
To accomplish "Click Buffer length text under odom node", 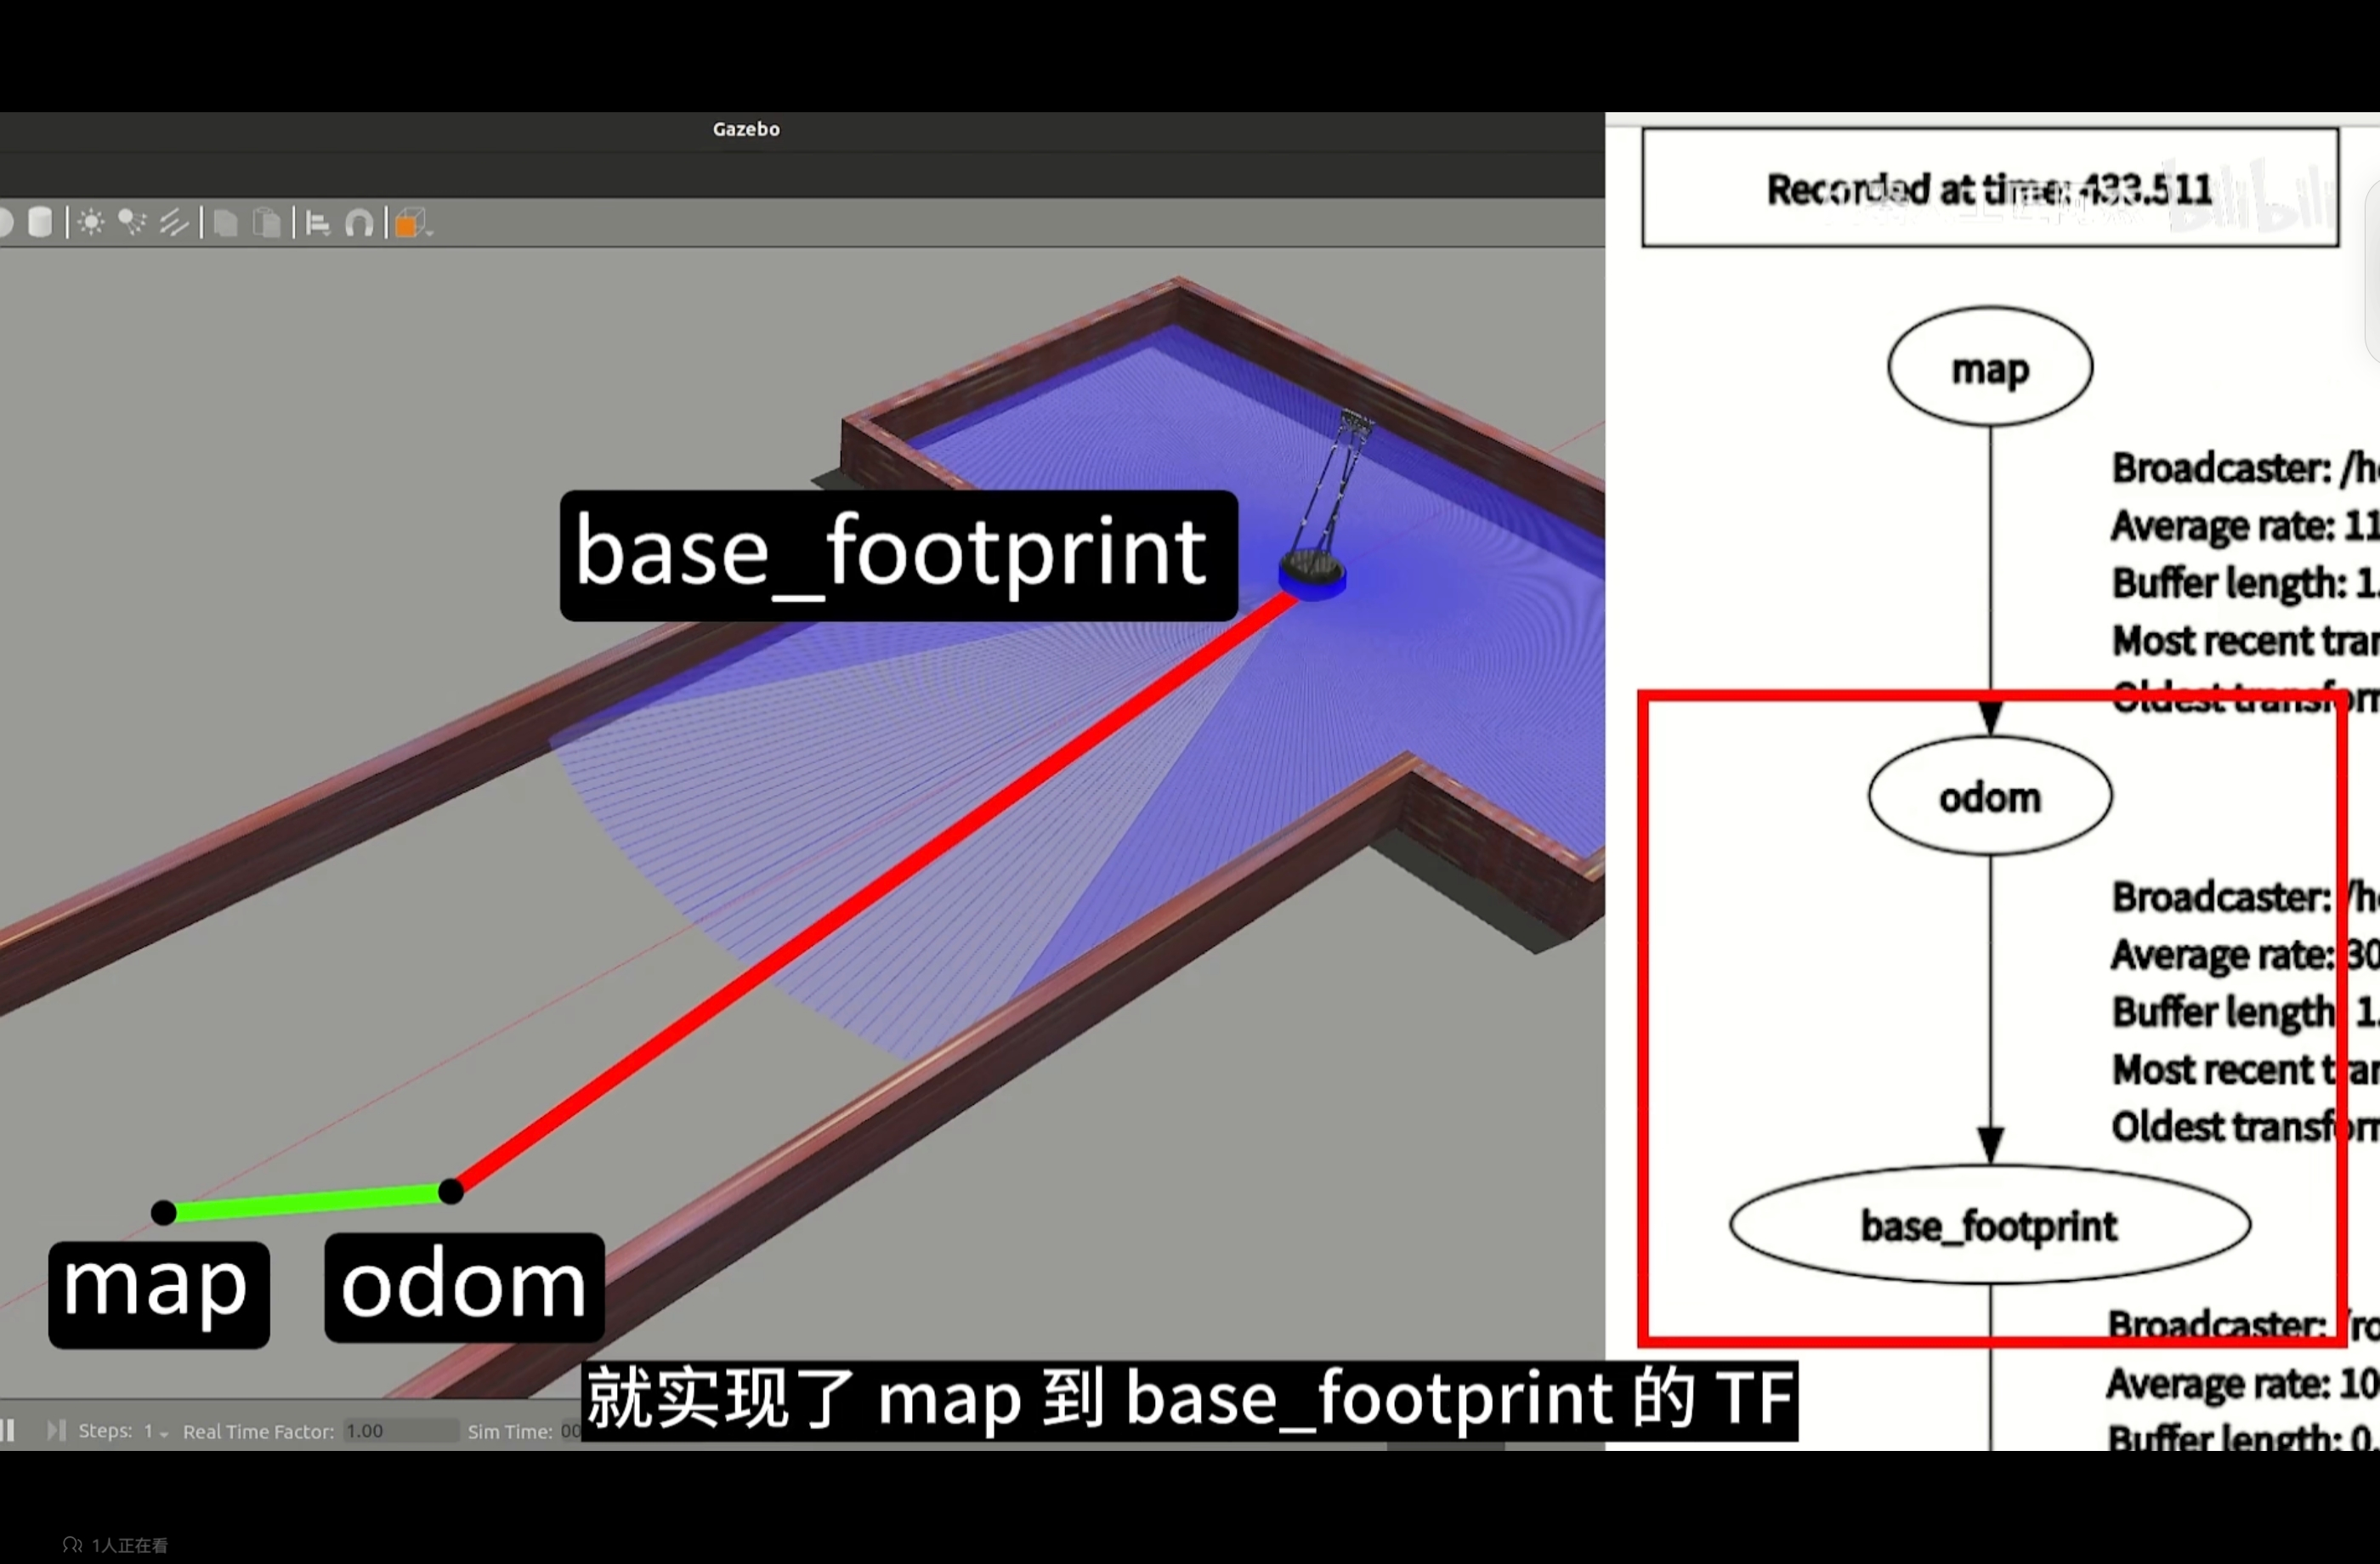I will pyautogui.click(x=2245, y=1012).
